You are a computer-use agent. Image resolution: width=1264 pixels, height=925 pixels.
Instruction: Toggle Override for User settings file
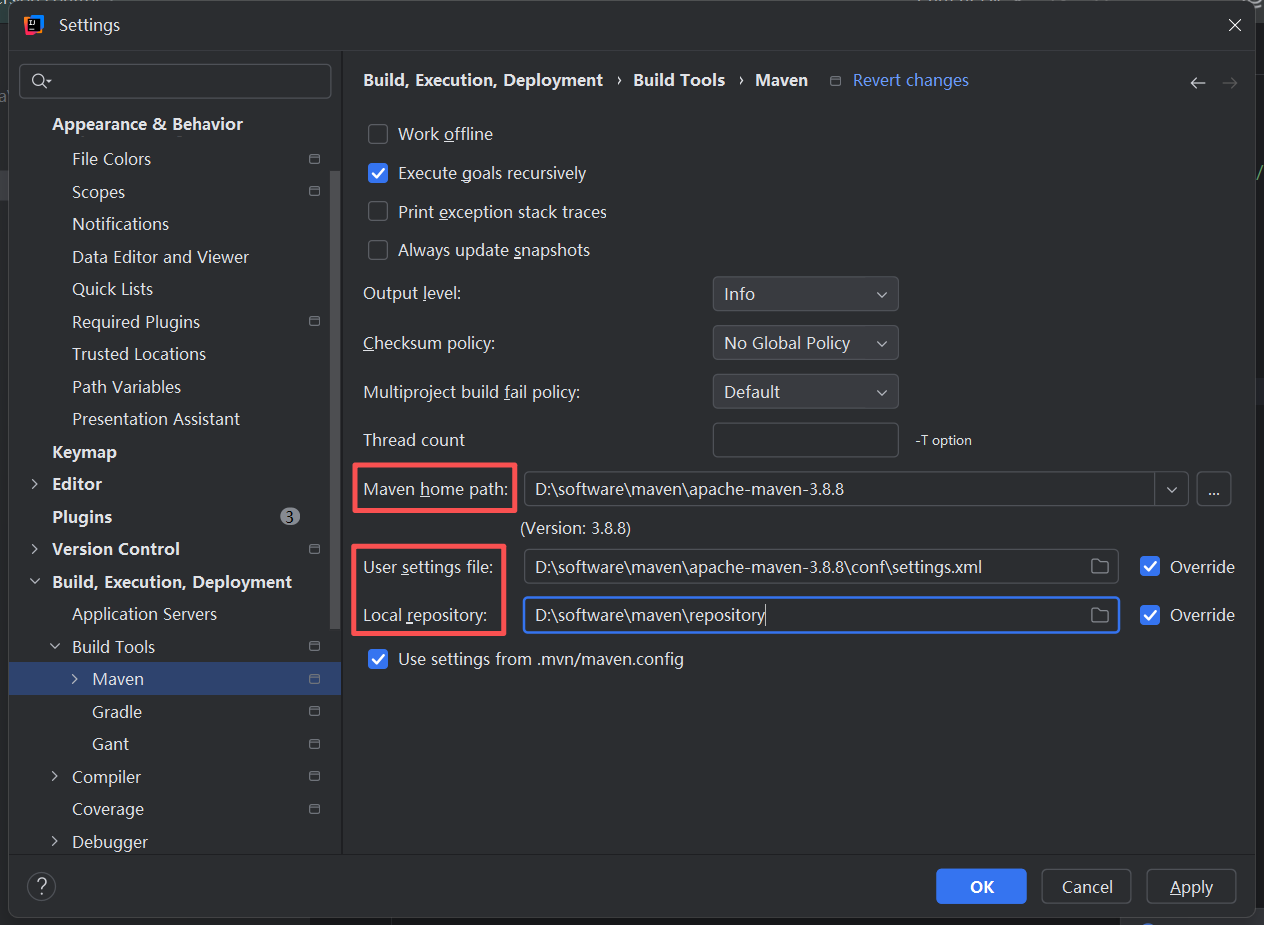coord(1150,567)
